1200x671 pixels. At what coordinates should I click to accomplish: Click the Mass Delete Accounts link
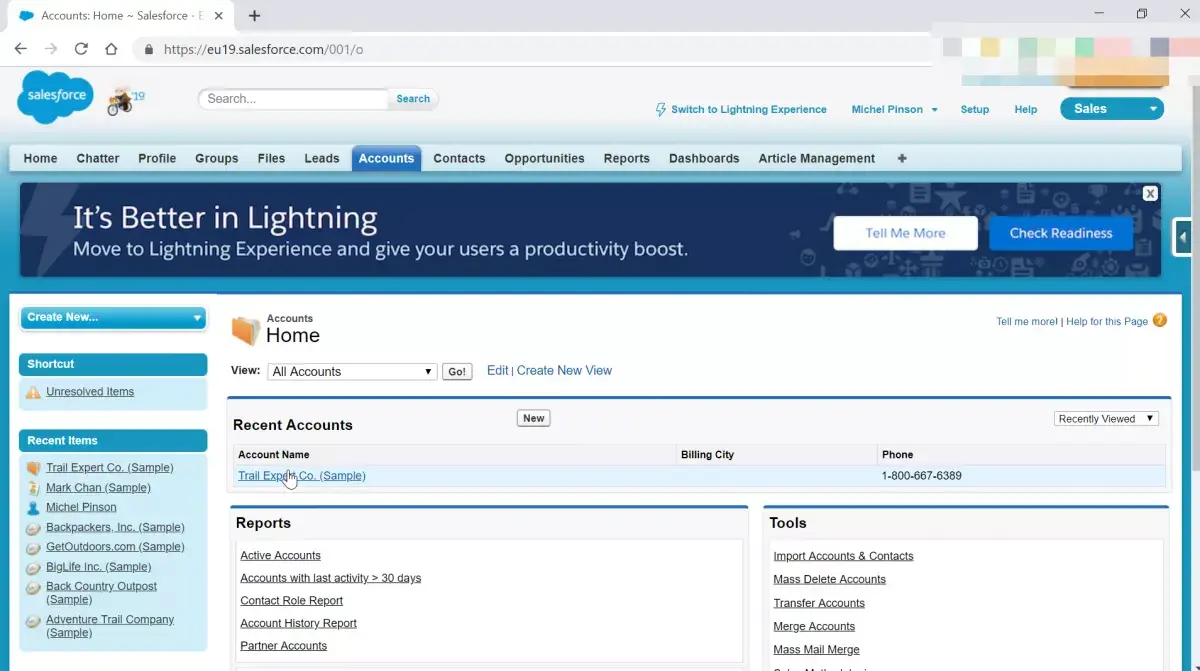(829, 579)
